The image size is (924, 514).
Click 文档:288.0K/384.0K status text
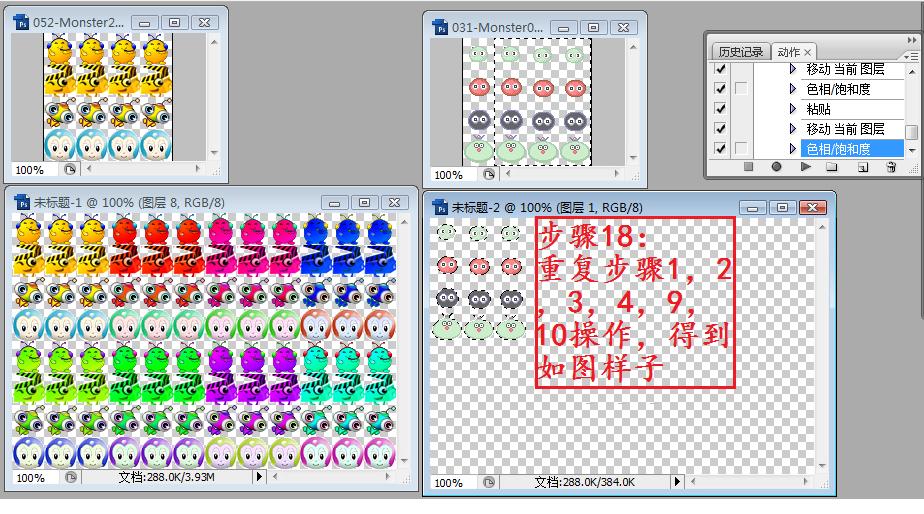click(x=584, y=482)
